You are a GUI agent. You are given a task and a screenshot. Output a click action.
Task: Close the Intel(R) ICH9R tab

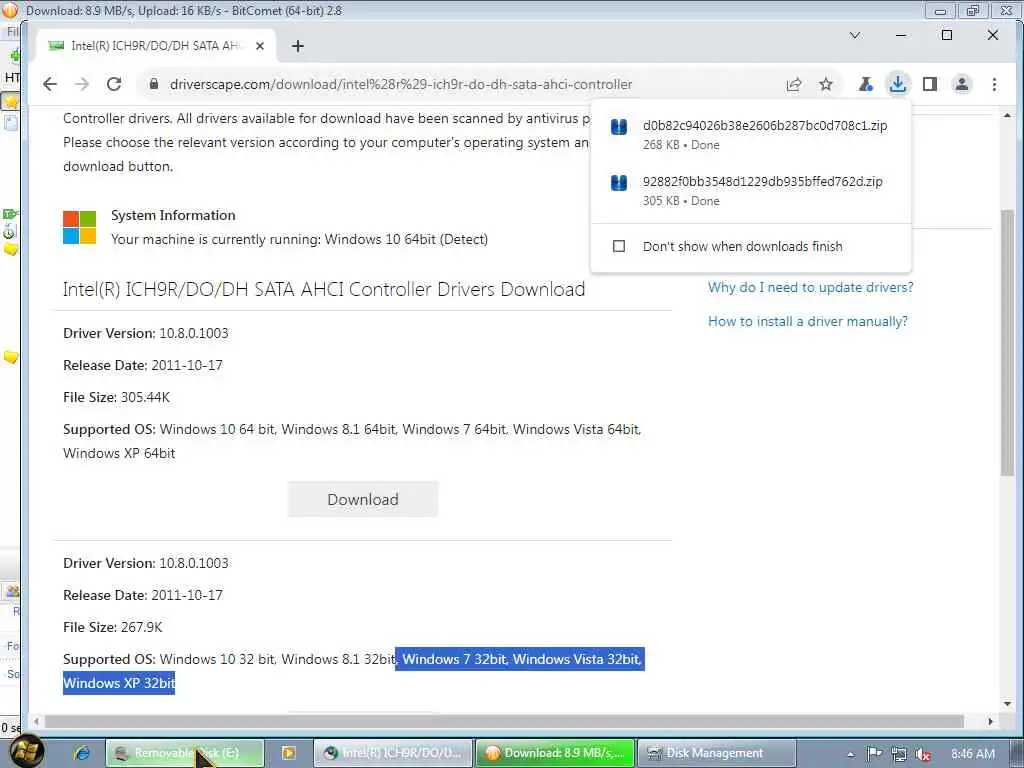click(x=260, y=46)
